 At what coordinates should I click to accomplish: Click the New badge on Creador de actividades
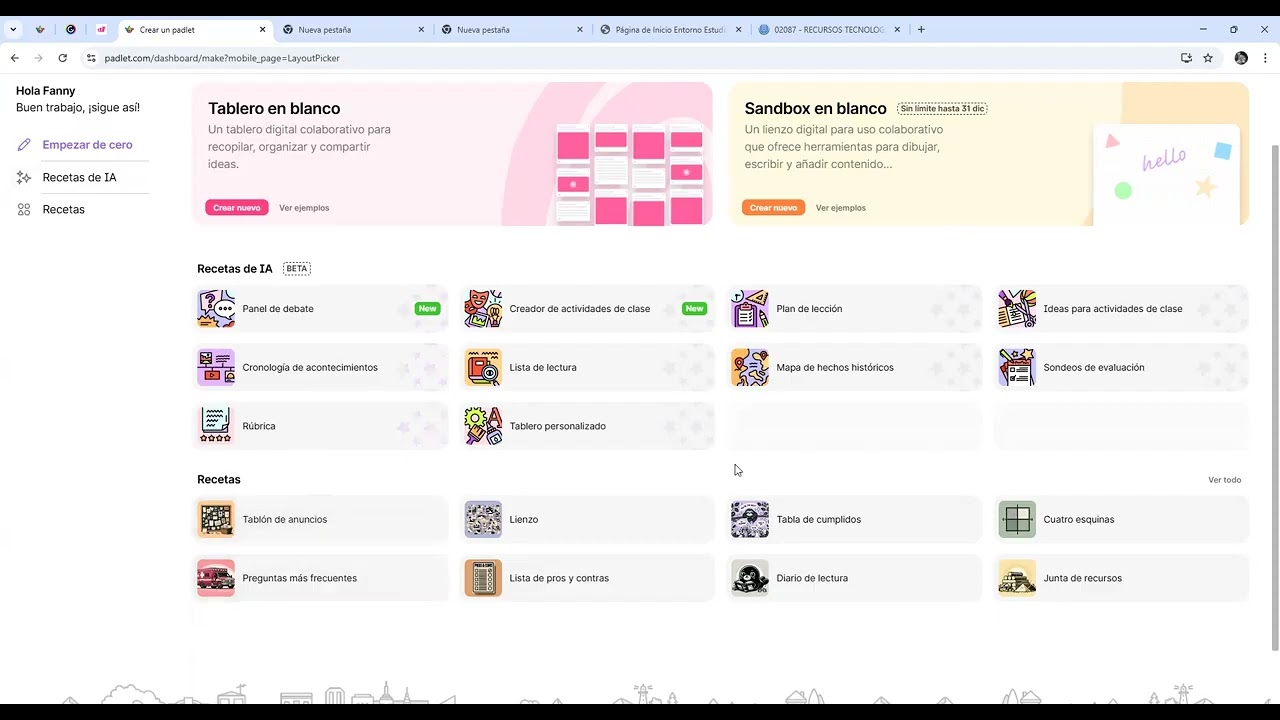(694, 309)
